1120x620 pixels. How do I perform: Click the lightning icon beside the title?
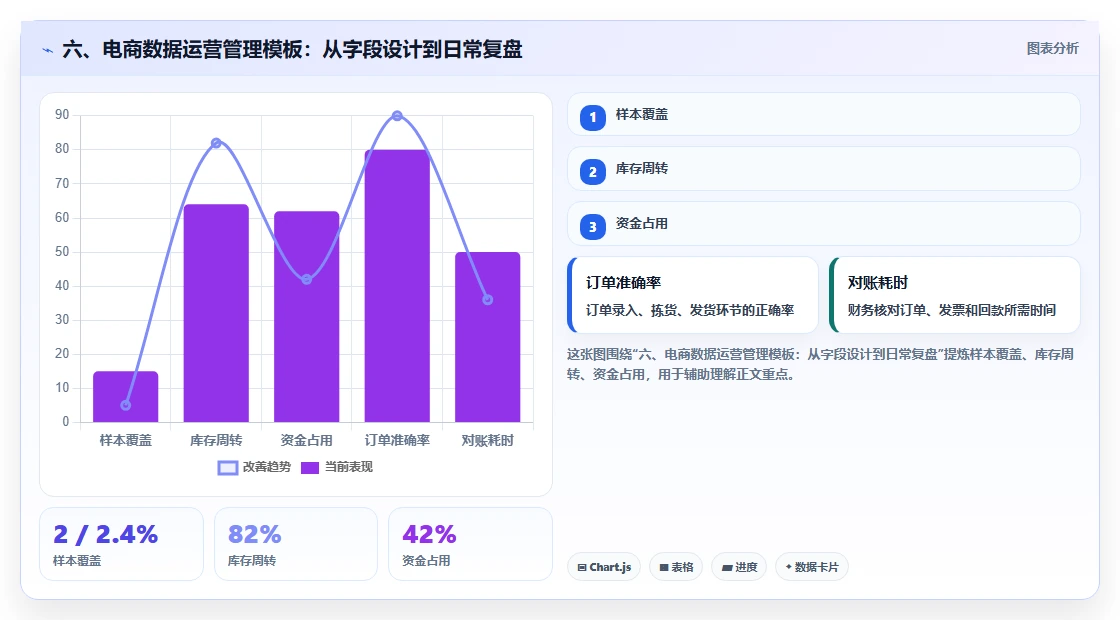(x=48, y=51)
